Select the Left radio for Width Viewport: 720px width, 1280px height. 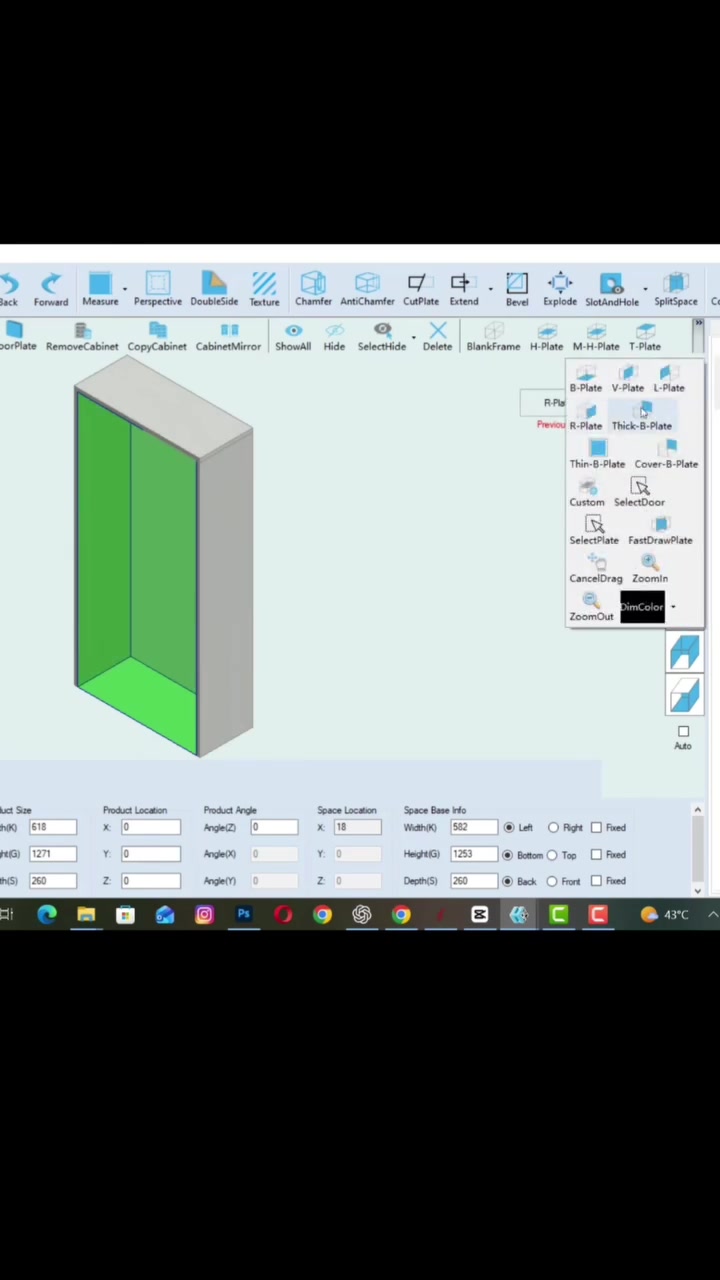coord(509,828)
